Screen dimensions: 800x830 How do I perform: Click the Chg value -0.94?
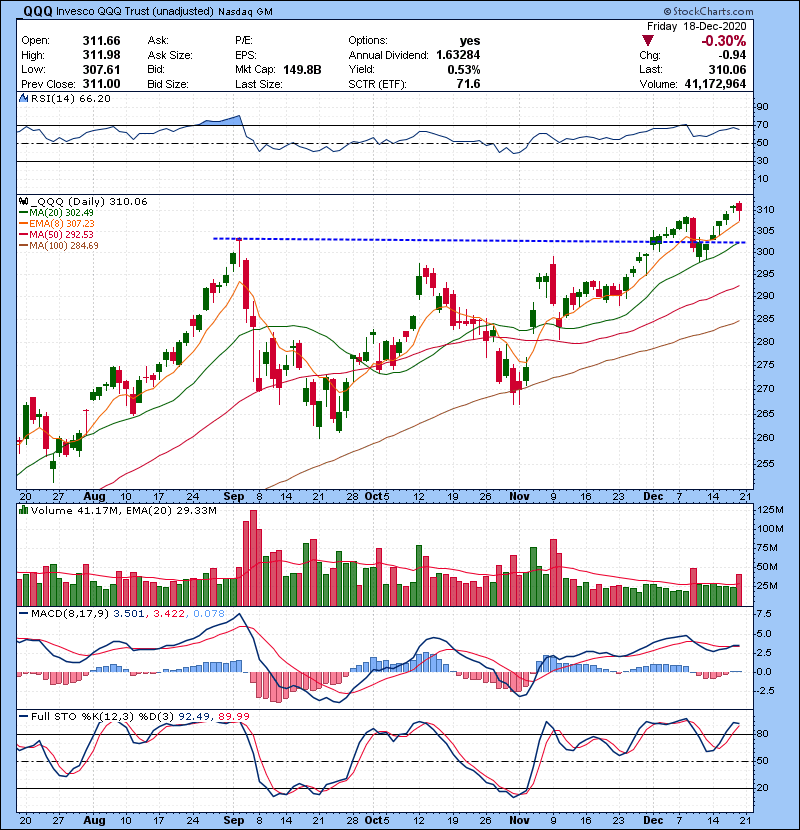[x=732, y=55]
